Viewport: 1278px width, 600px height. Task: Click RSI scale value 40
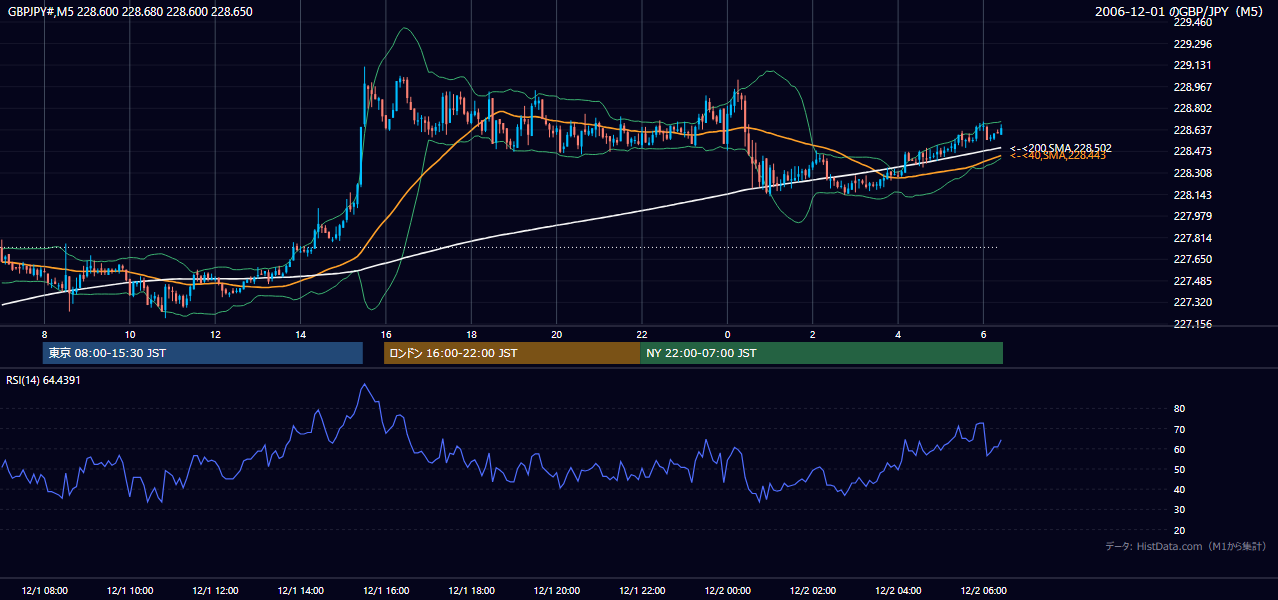[1179, 490]
